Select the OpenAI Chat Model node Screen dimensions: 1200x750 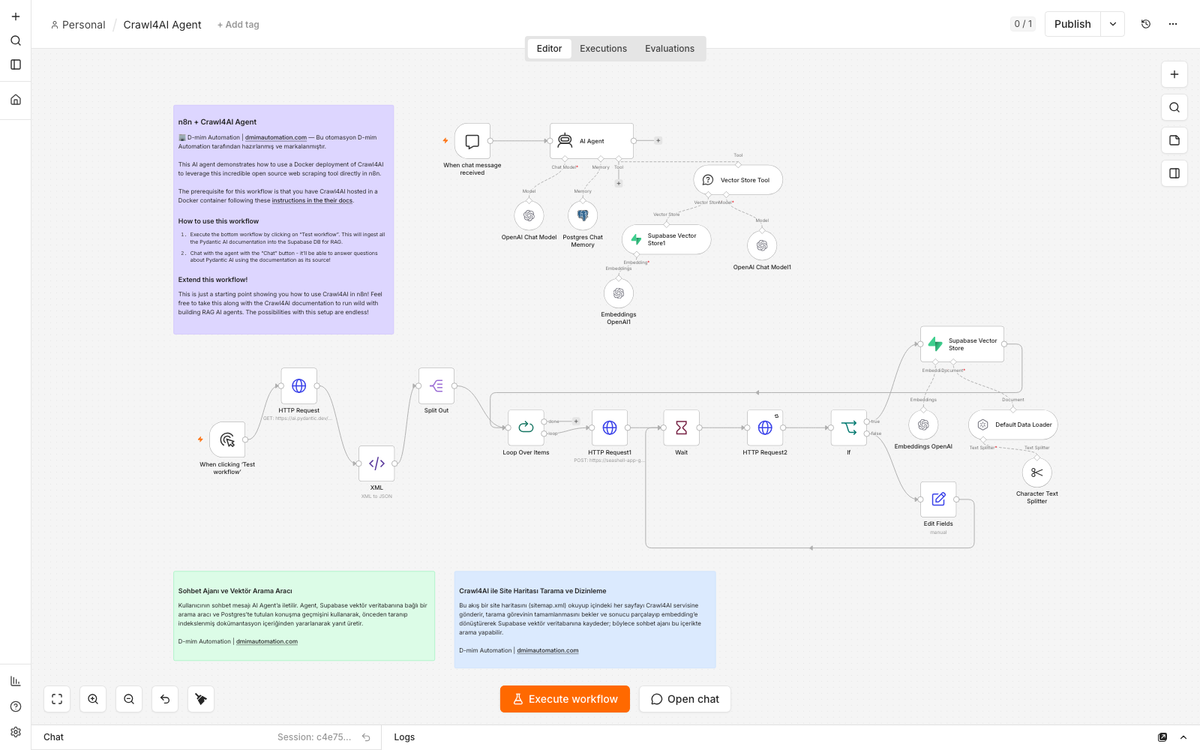point(529,215)
